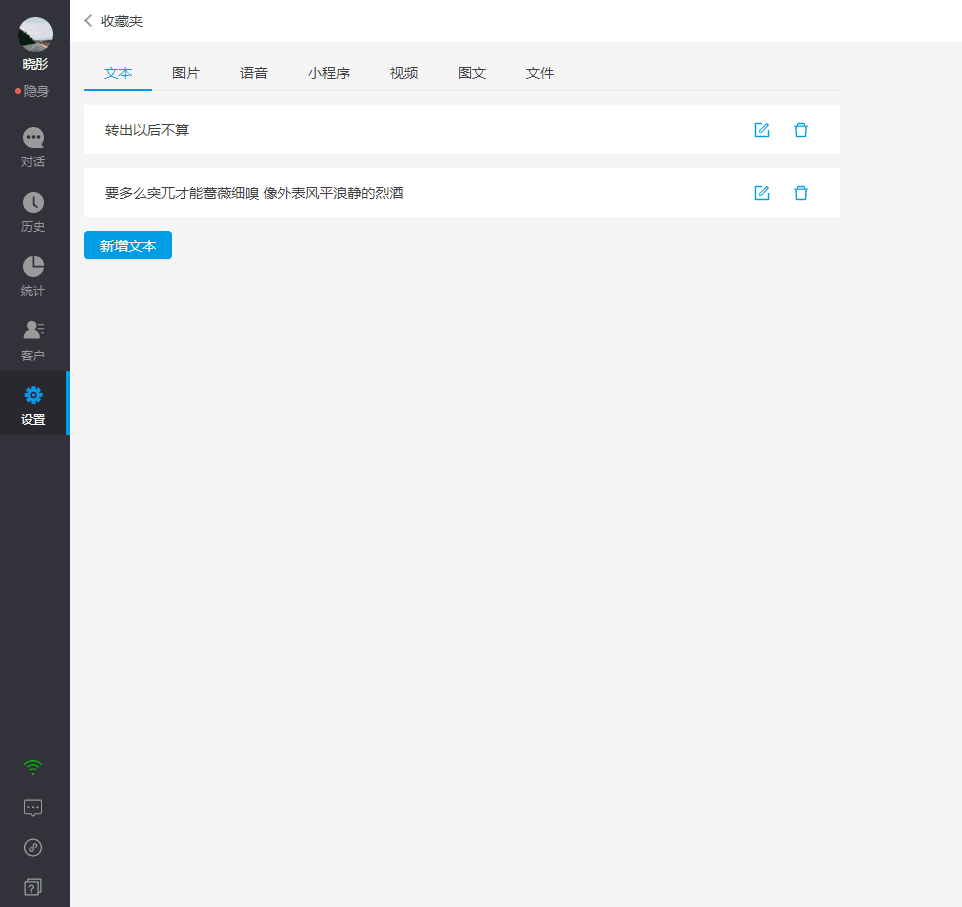
Task: Open the help question-mark icon
Action: (33, 887)
